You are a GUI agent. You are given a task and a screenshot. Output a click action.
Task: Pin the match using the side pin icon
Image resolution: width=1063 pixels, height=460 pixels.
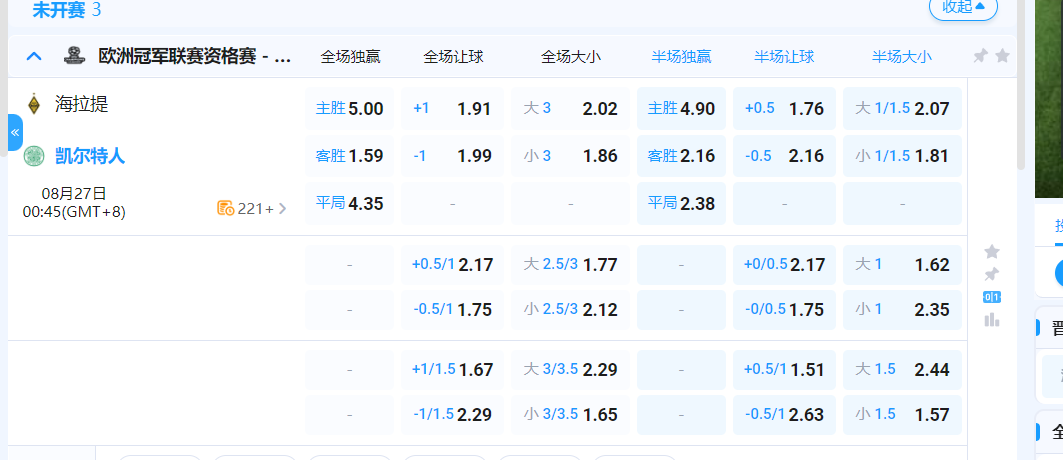pos(992,274)
